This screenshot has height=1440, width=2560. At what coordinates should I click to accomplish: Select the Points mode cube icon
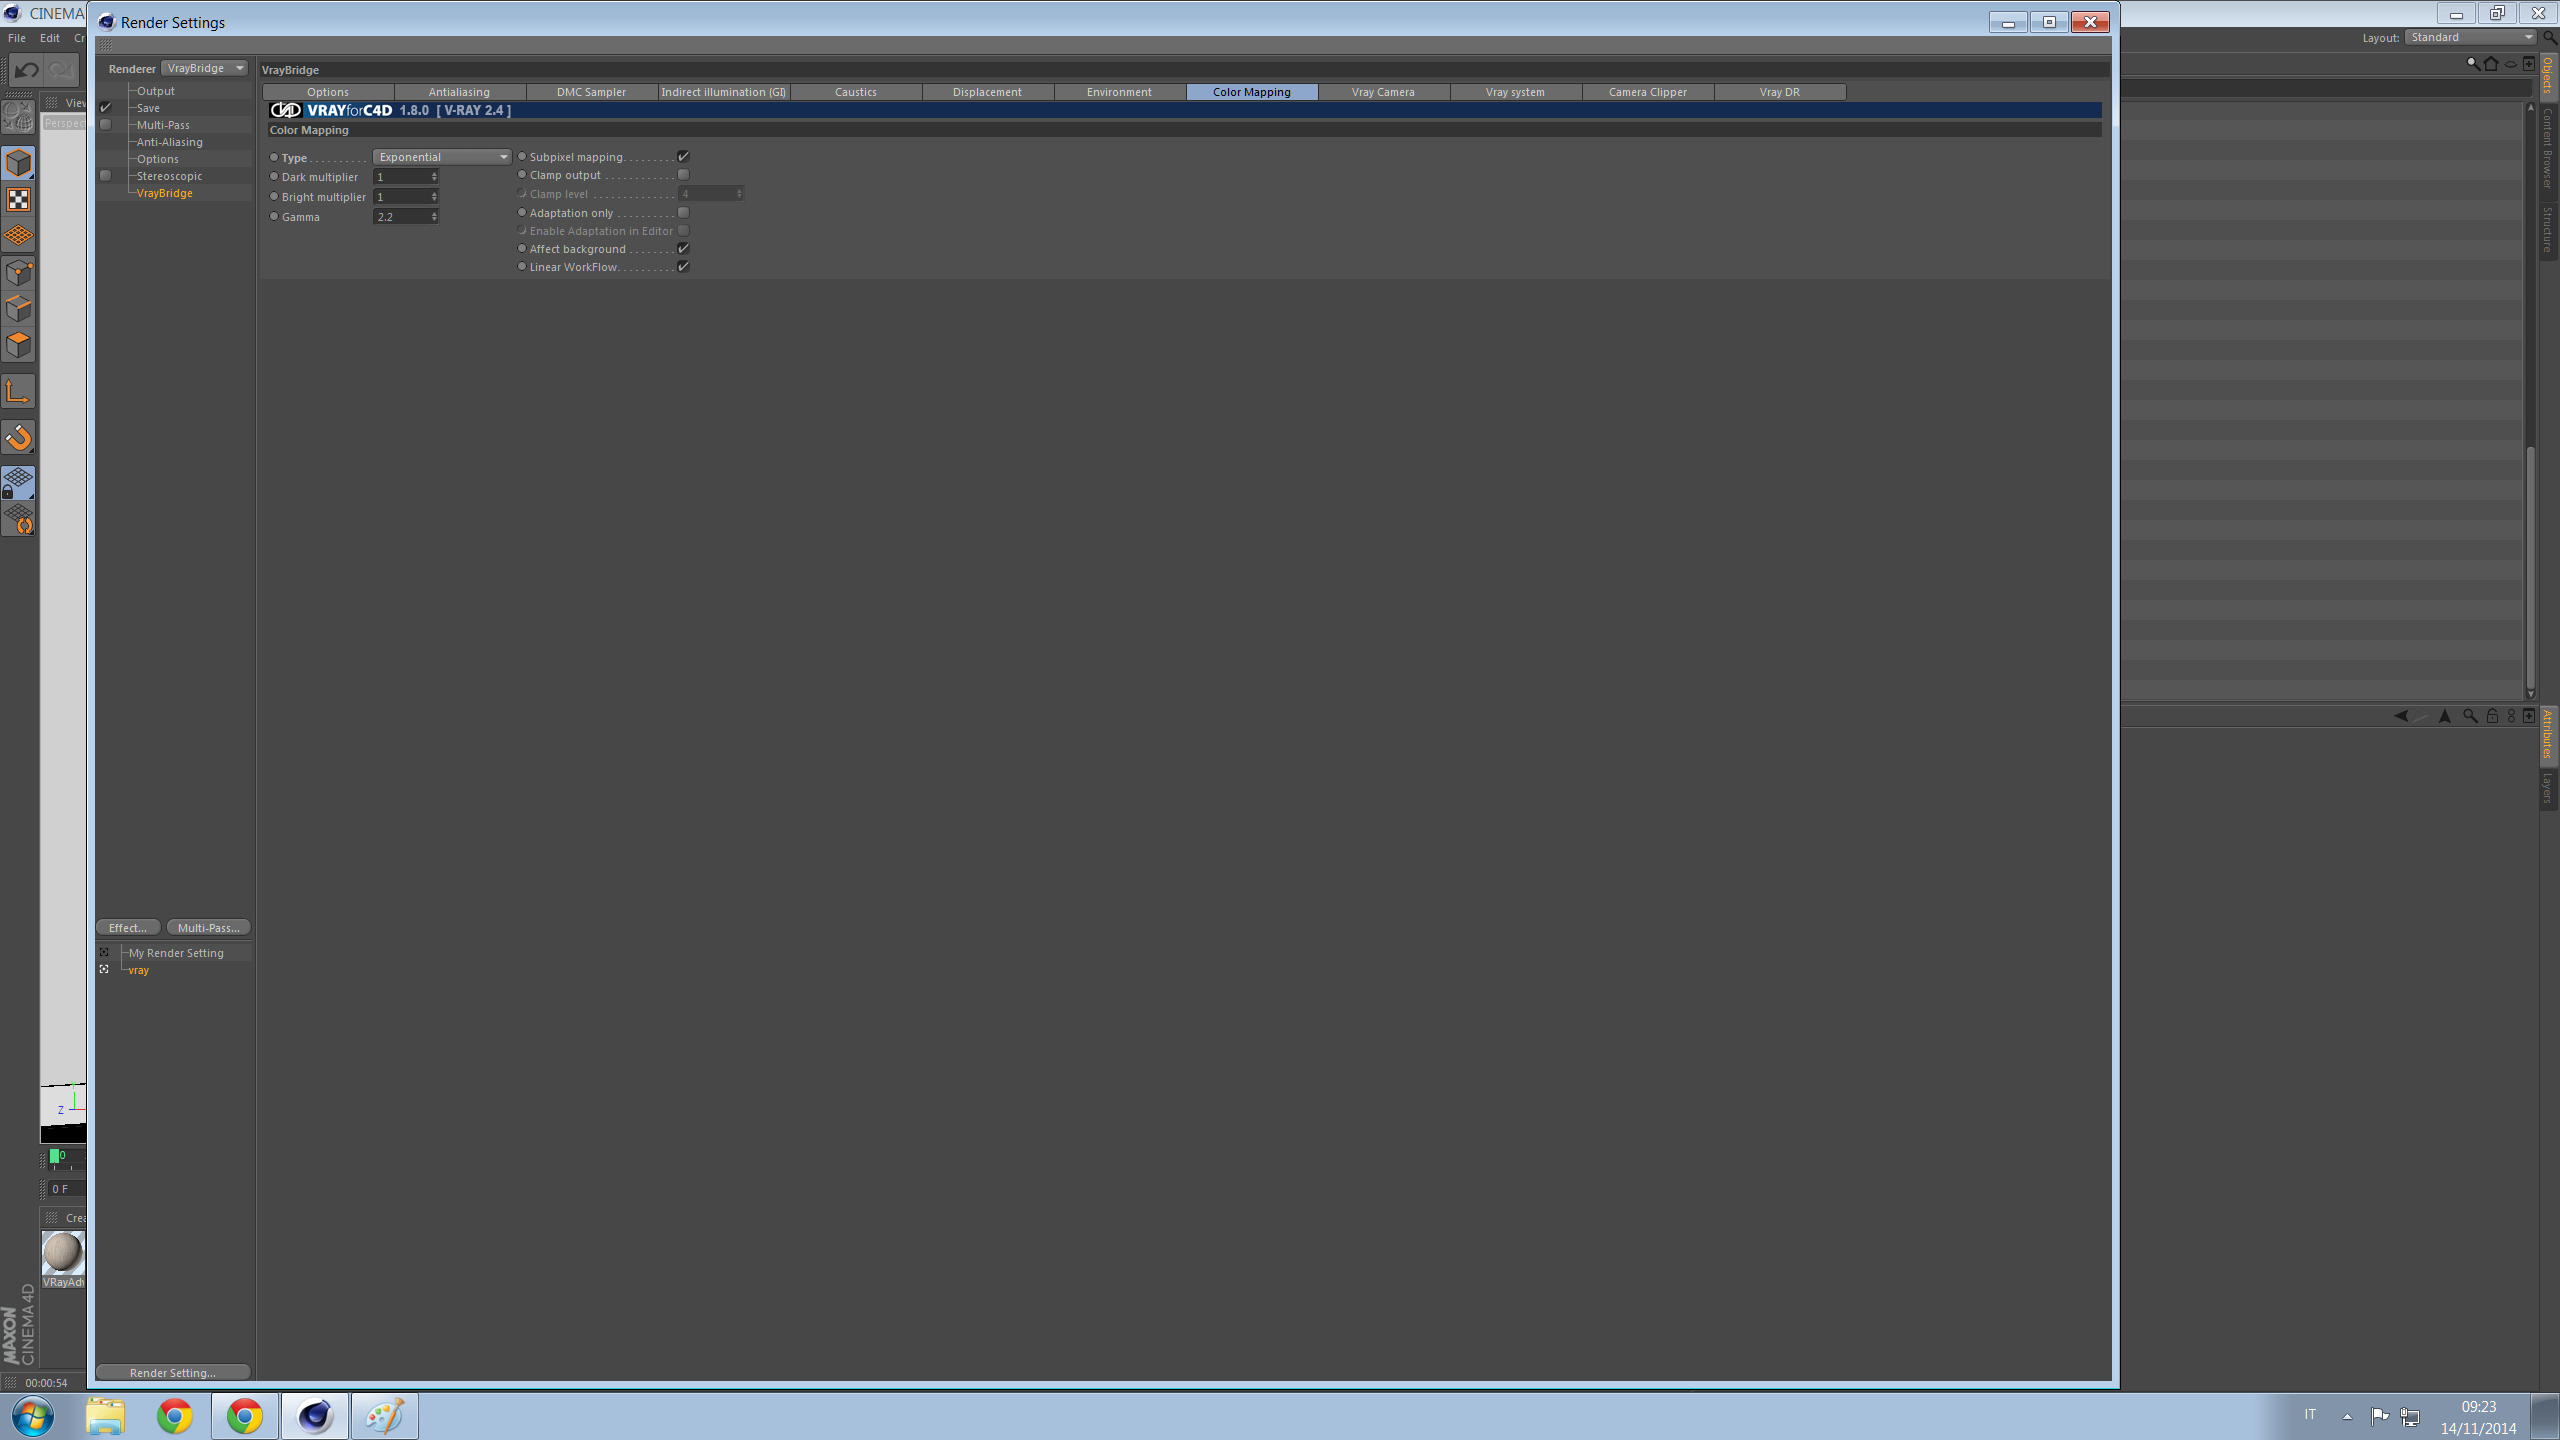(19, 273)
